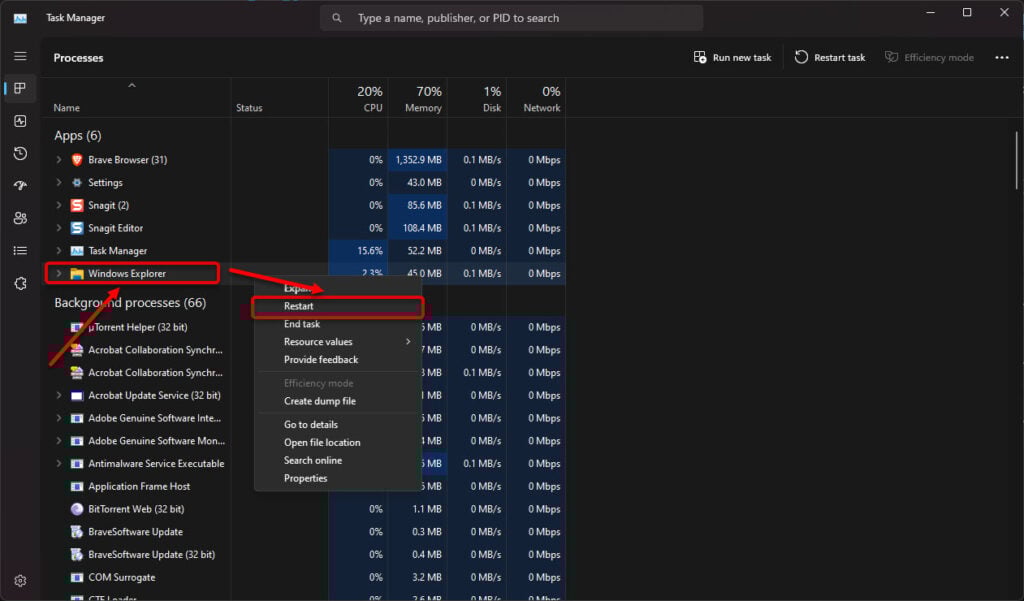Expand the Windows Explorer process group
This screenshot has width=1024, height=601.
[59, 274]
